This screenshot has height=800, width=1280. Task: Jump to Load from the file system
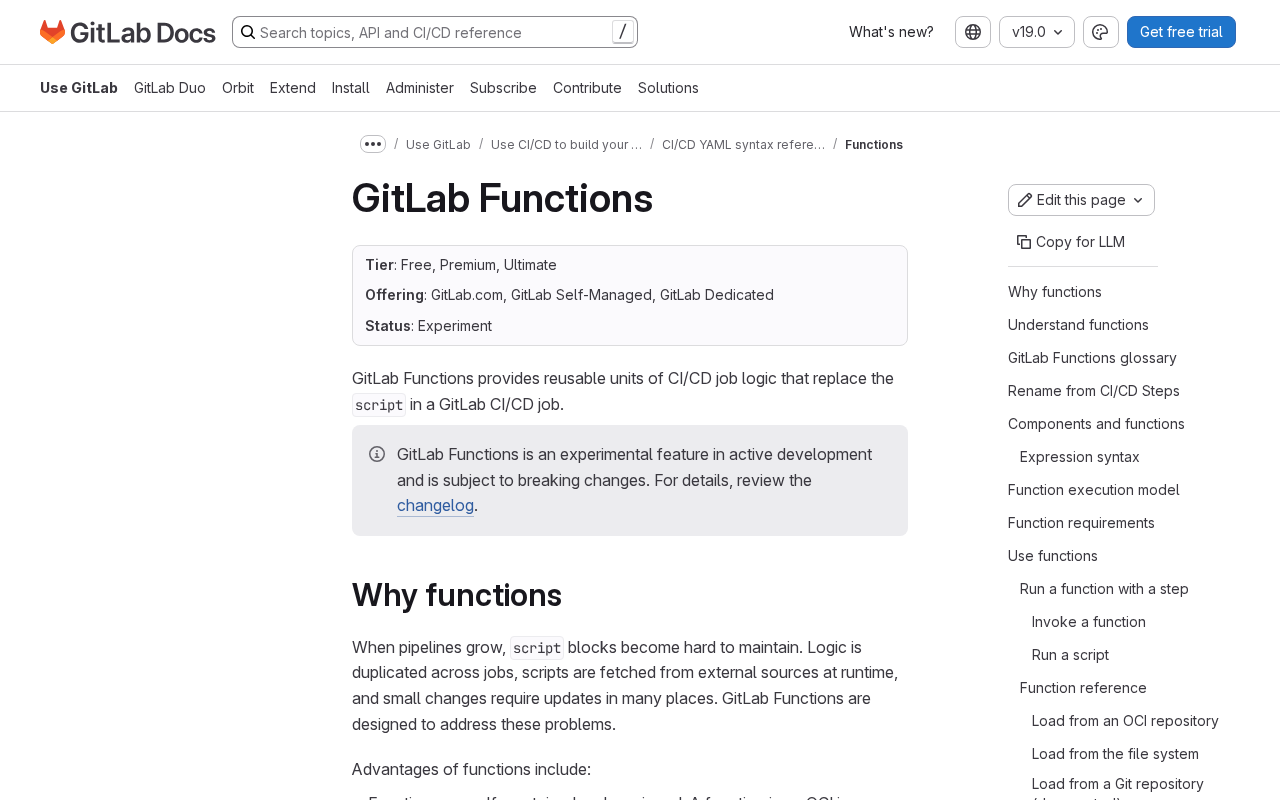pos(1115,754)
